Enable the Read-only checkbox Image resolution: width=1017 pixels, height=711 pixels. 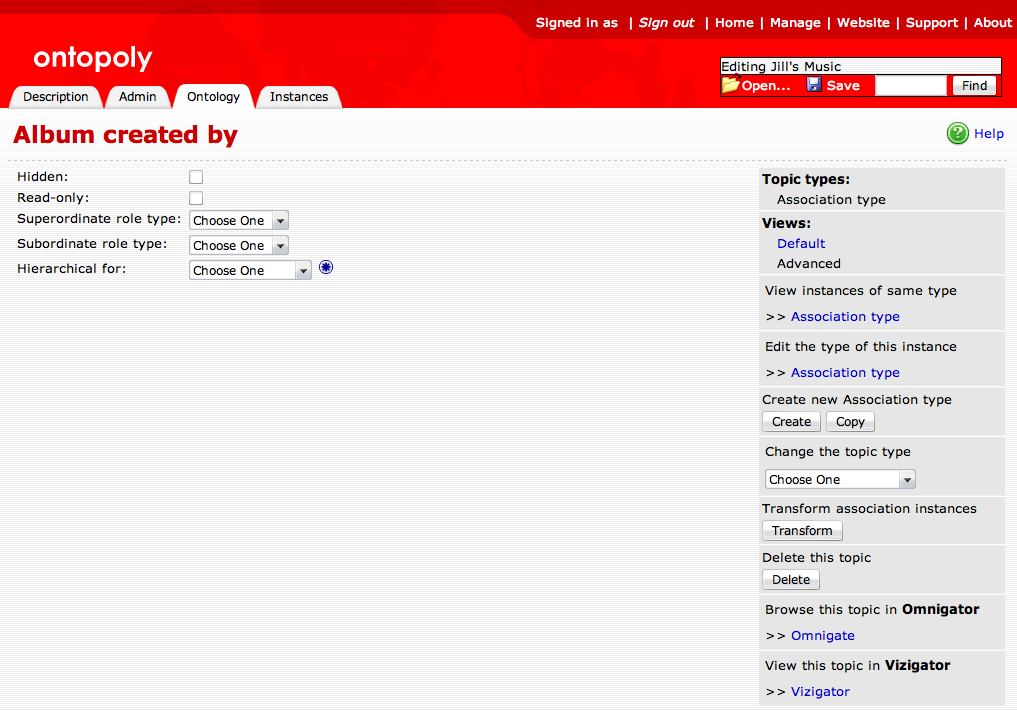coord(195,197)
